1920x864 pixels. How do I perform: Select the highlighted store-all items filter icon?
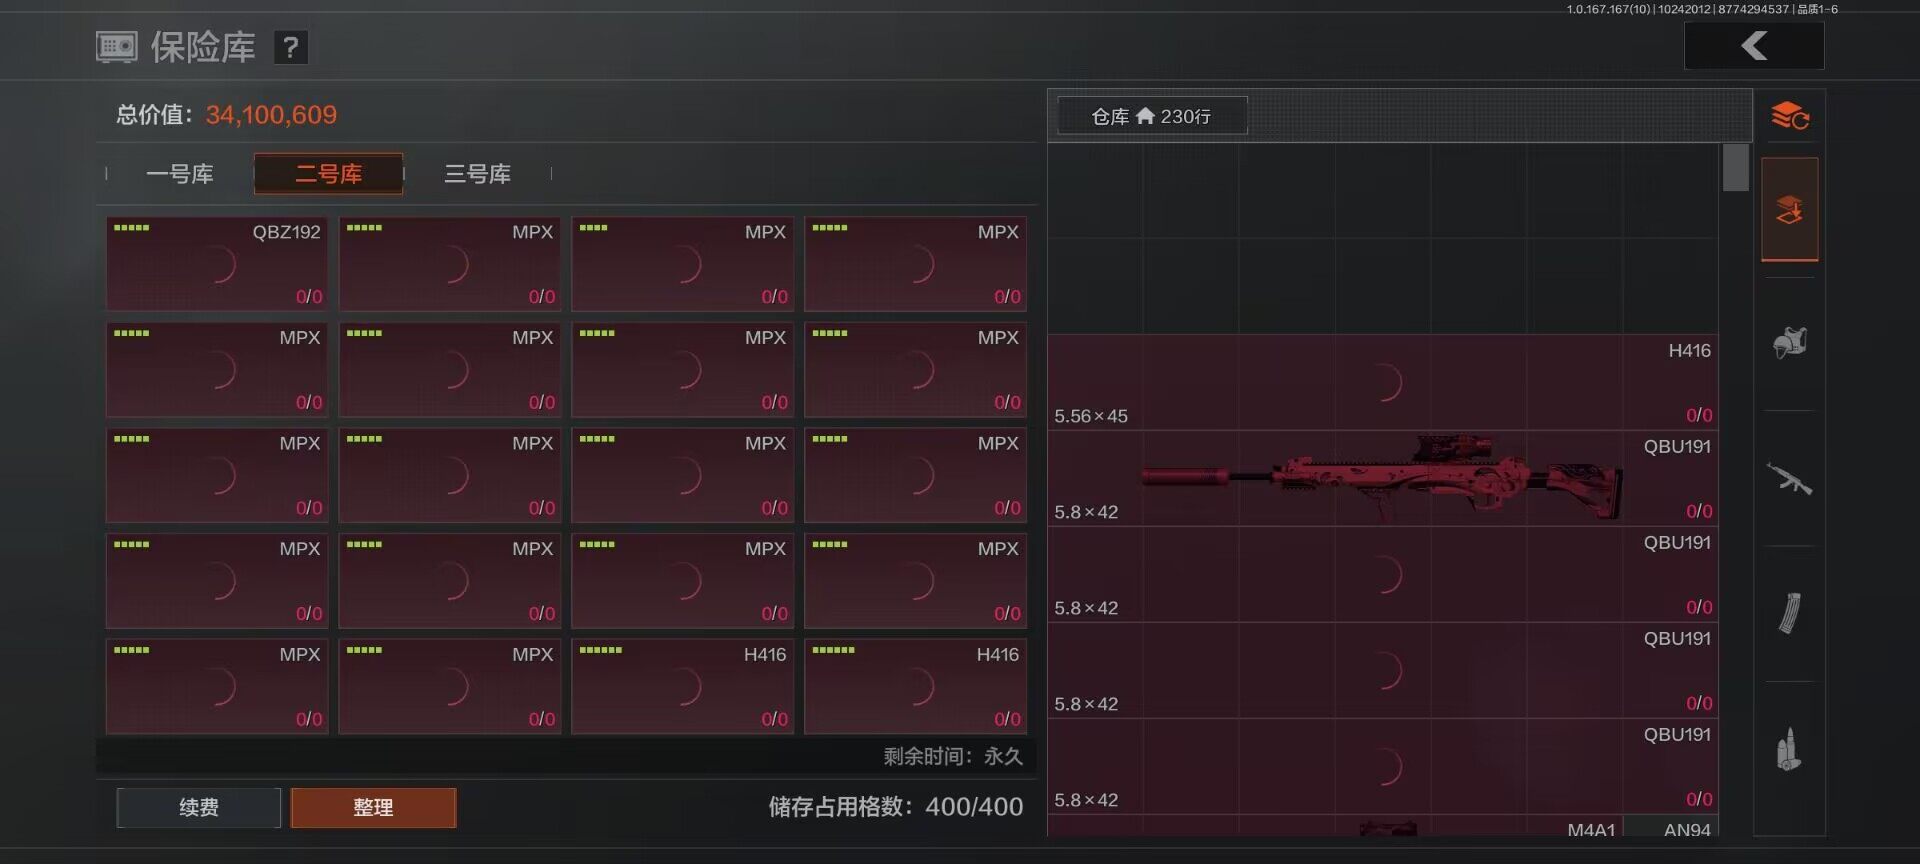pos(1790,210)
